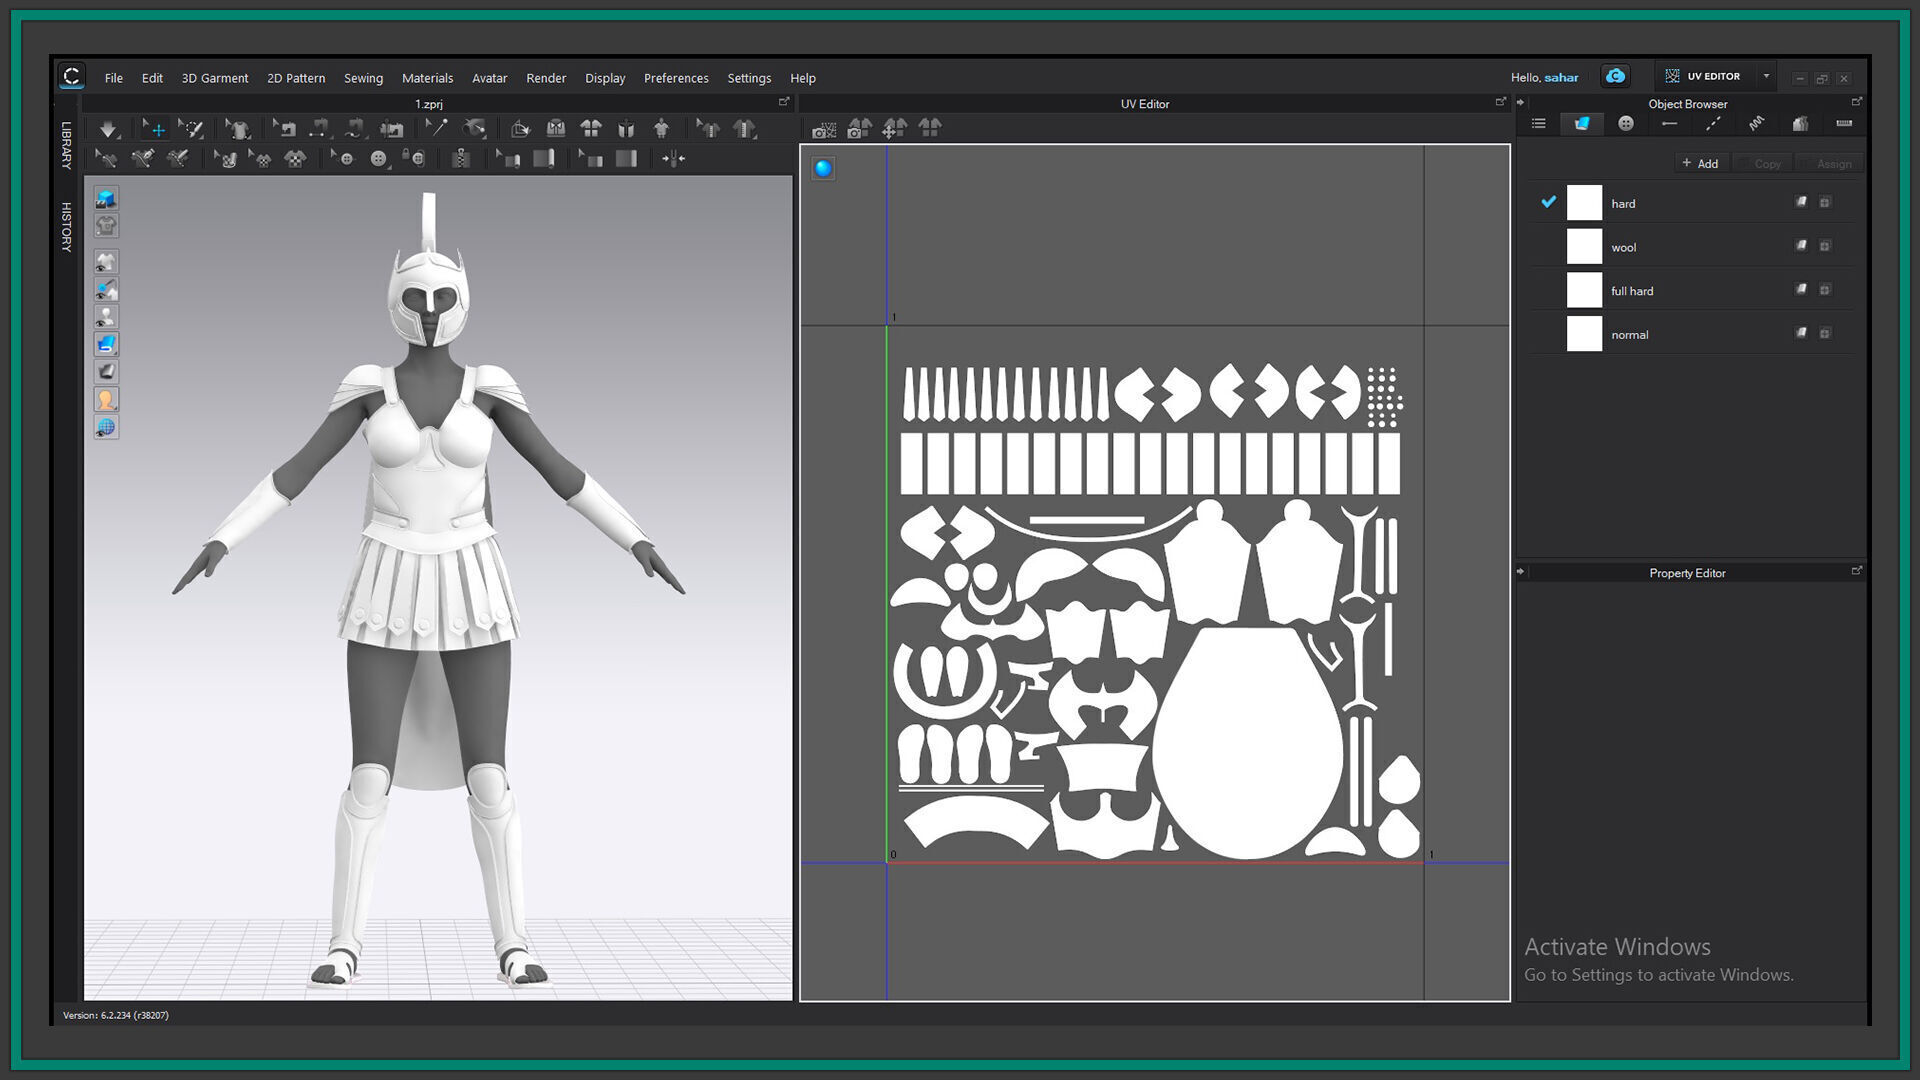1920x1080 pixels.
Task: Open the Topstitch tab in Object Browser
Action: pos(1713,124)
